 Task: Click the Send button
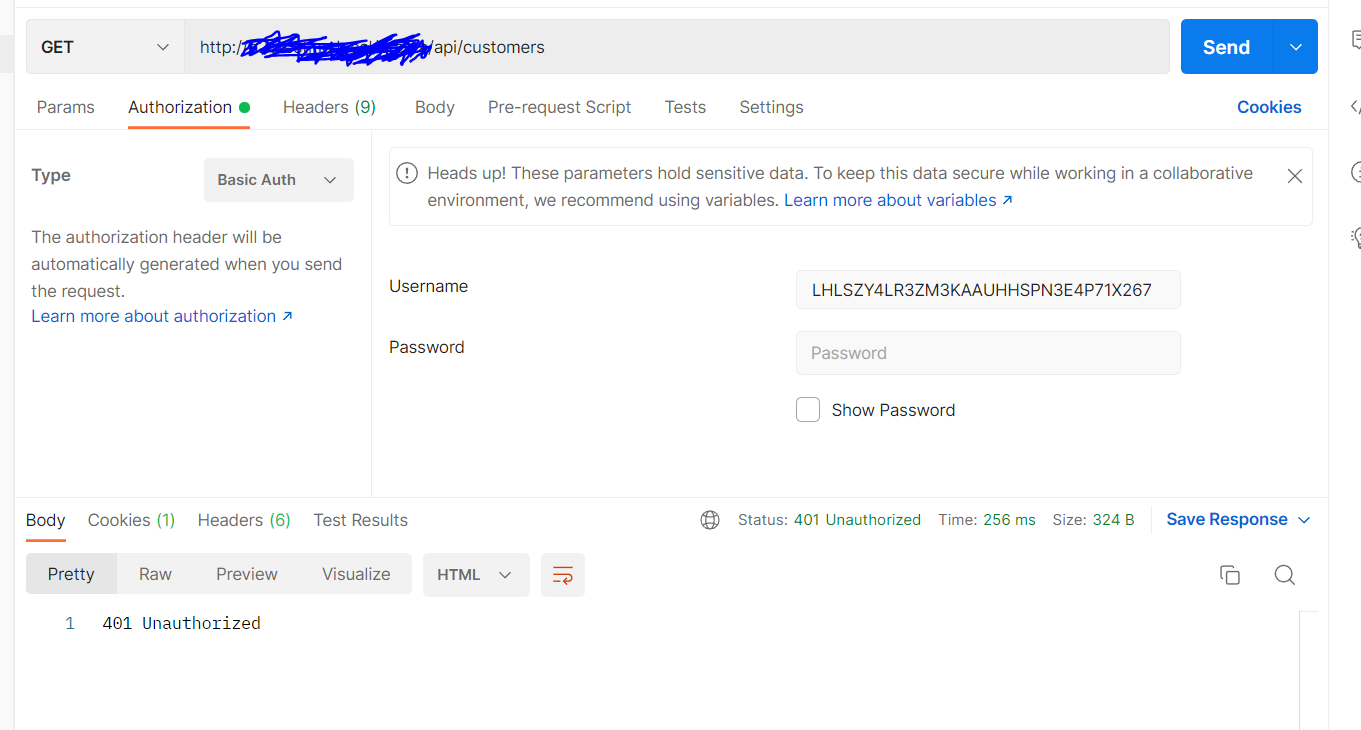coord(1226,46)
